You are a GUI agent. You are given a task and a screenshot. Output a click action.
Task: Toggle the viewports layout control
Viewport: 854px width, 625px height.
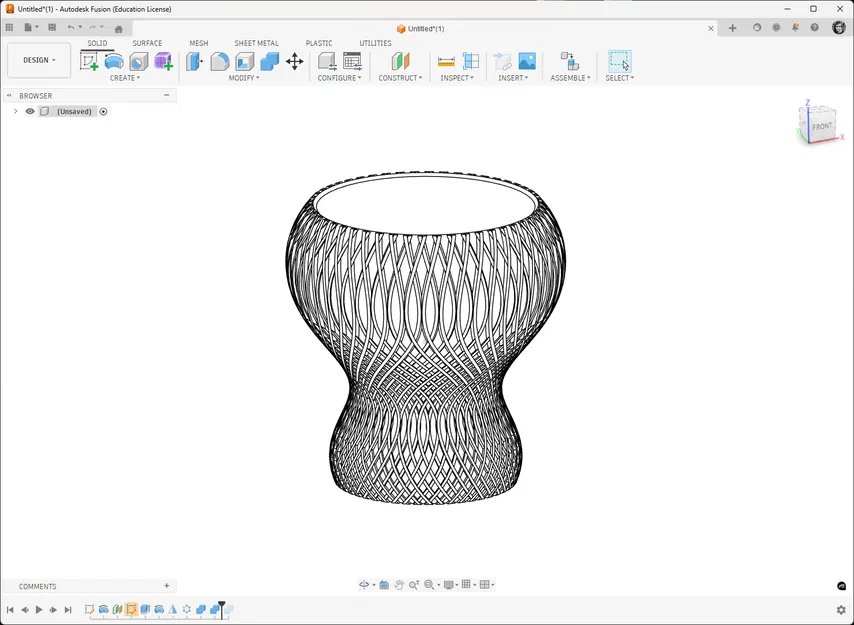486,584
